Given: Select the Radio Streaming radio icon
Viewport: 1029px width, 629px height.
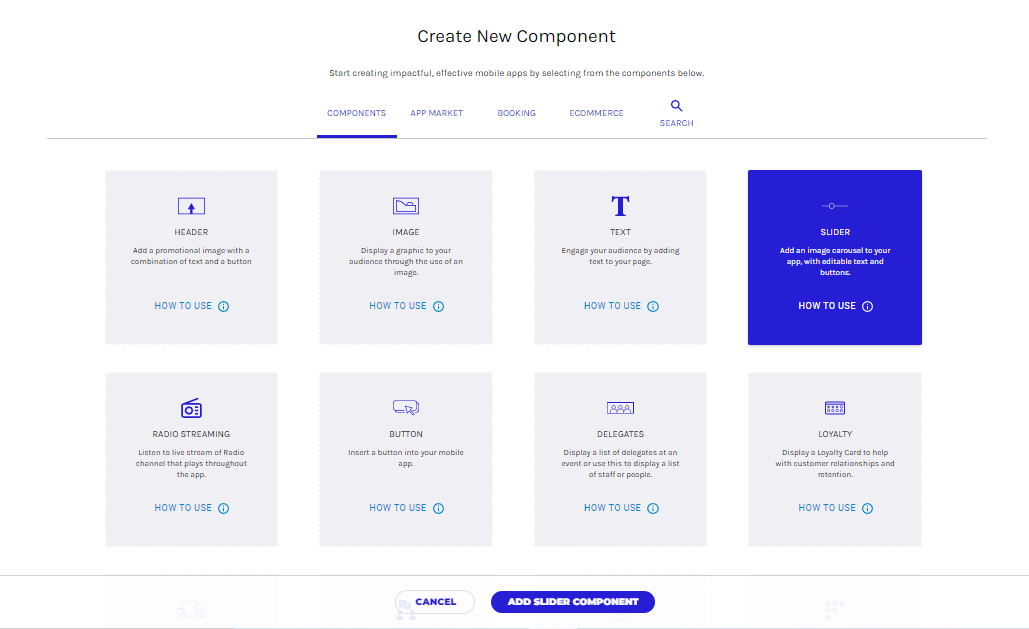Looking at the screenshot, I should click(191, 408).
